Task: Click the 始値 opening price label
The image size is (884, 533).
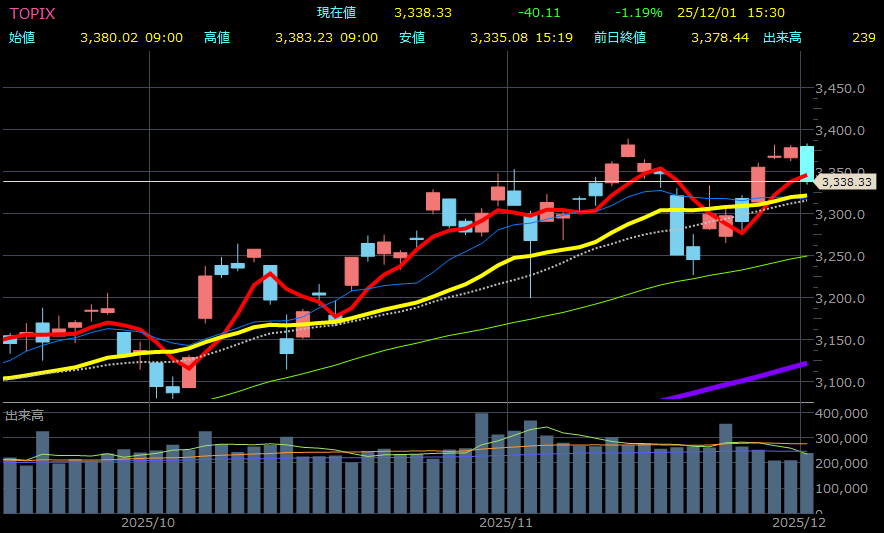Action: pos(22,38)
